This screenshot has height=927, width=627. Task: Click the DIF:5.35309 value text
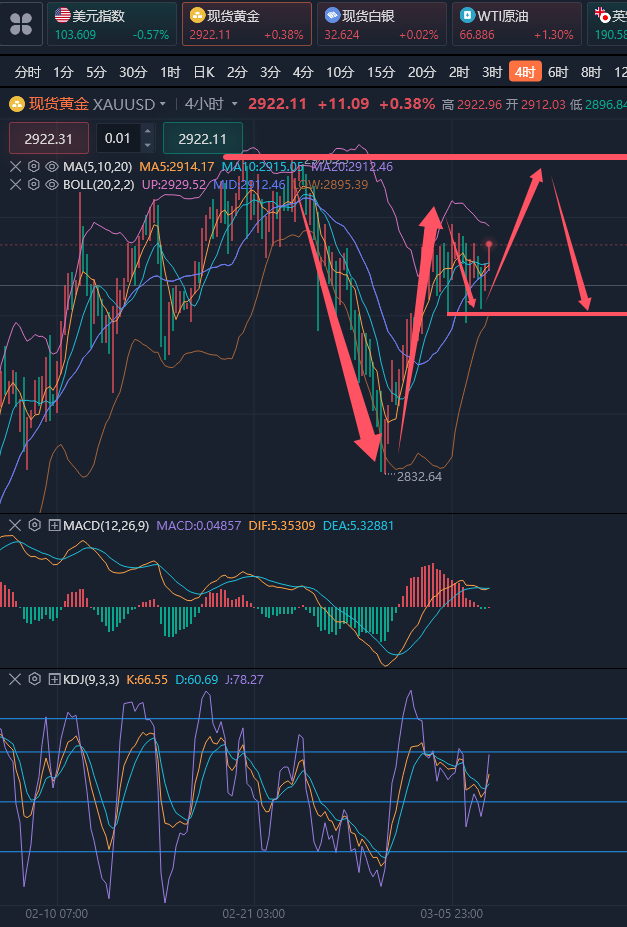click(282, 526)
